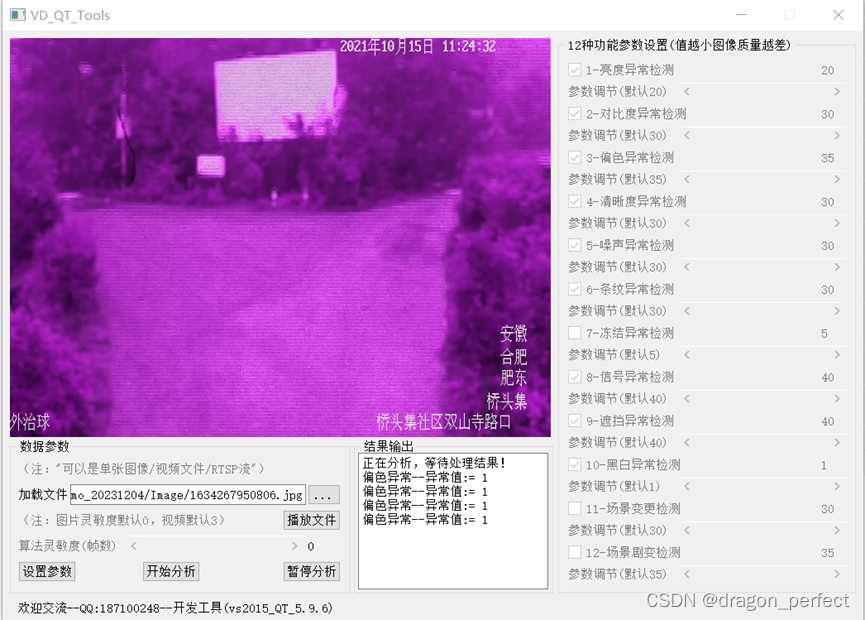This screenshot has width=865, height=620.
Task: Click left arrow of scene-change 默认30 slider
Action: [687, 530]
